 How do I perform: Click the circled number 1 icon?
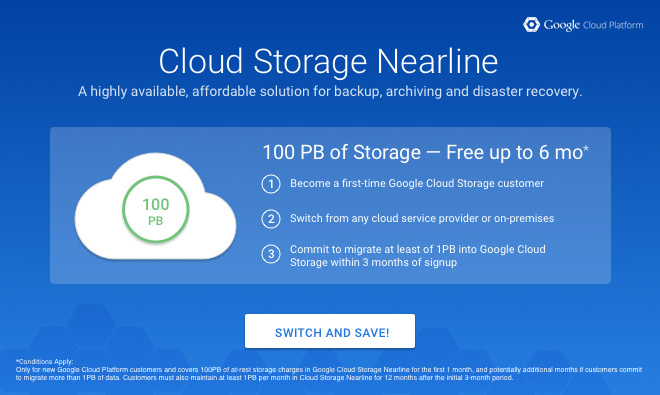pyautogui.click(x=271, y=184)
